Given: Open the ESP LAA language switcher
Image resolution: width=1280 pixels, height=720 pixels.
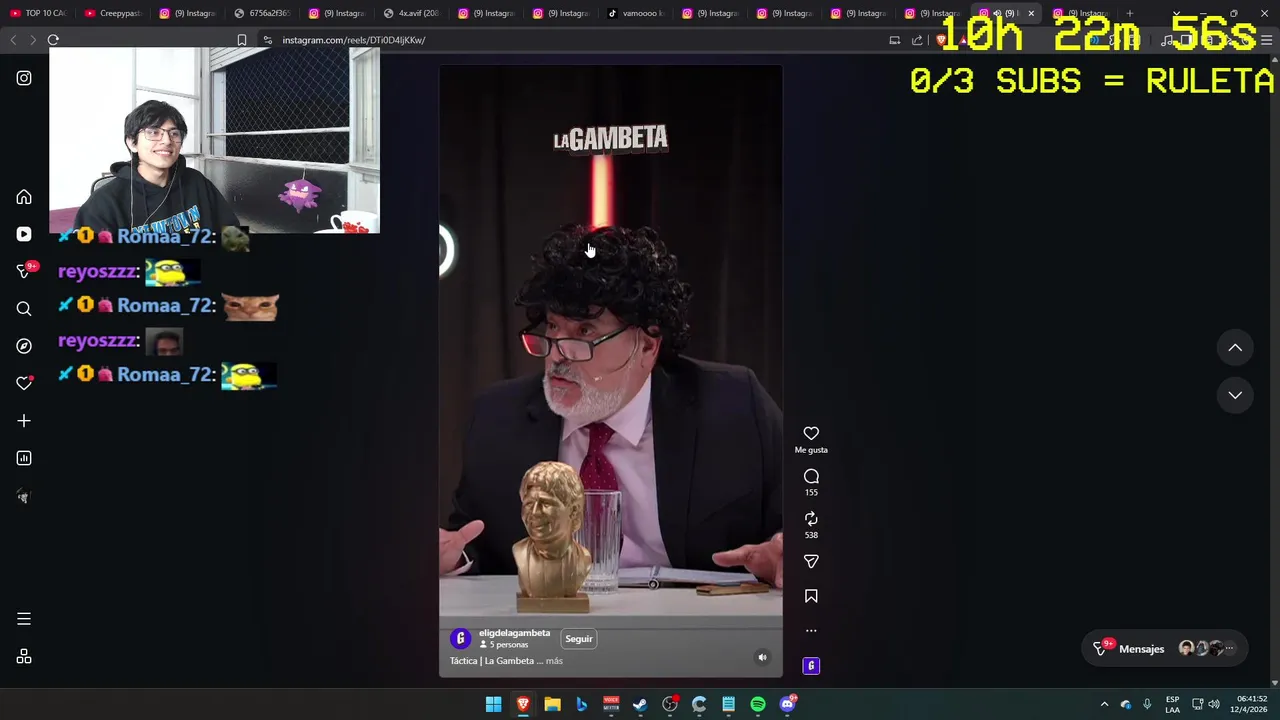Looking at the screenshot, I should coord(1172,705).
